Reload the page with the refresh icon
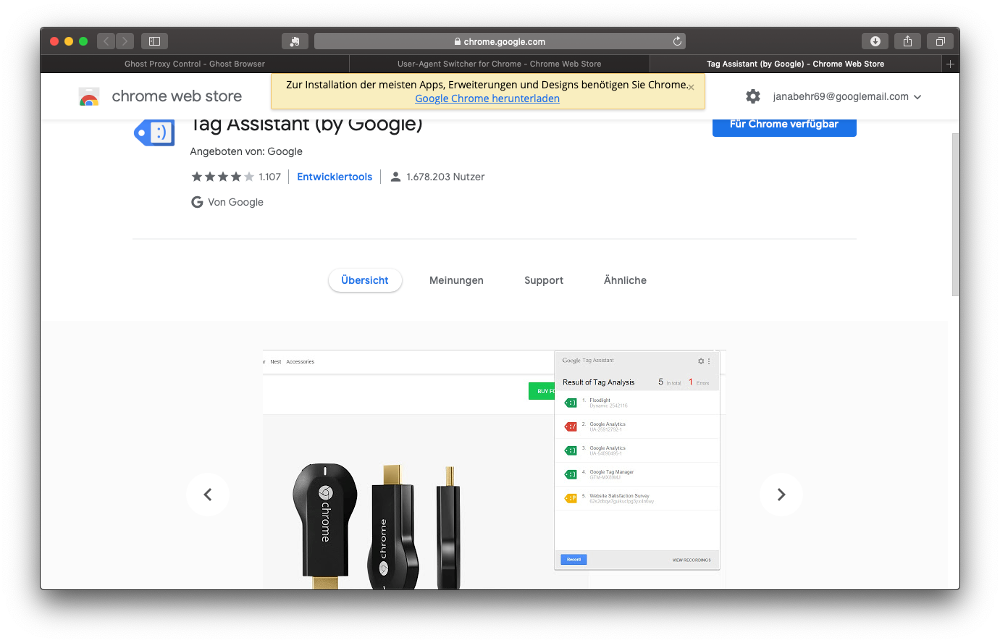 click(677, 41)
